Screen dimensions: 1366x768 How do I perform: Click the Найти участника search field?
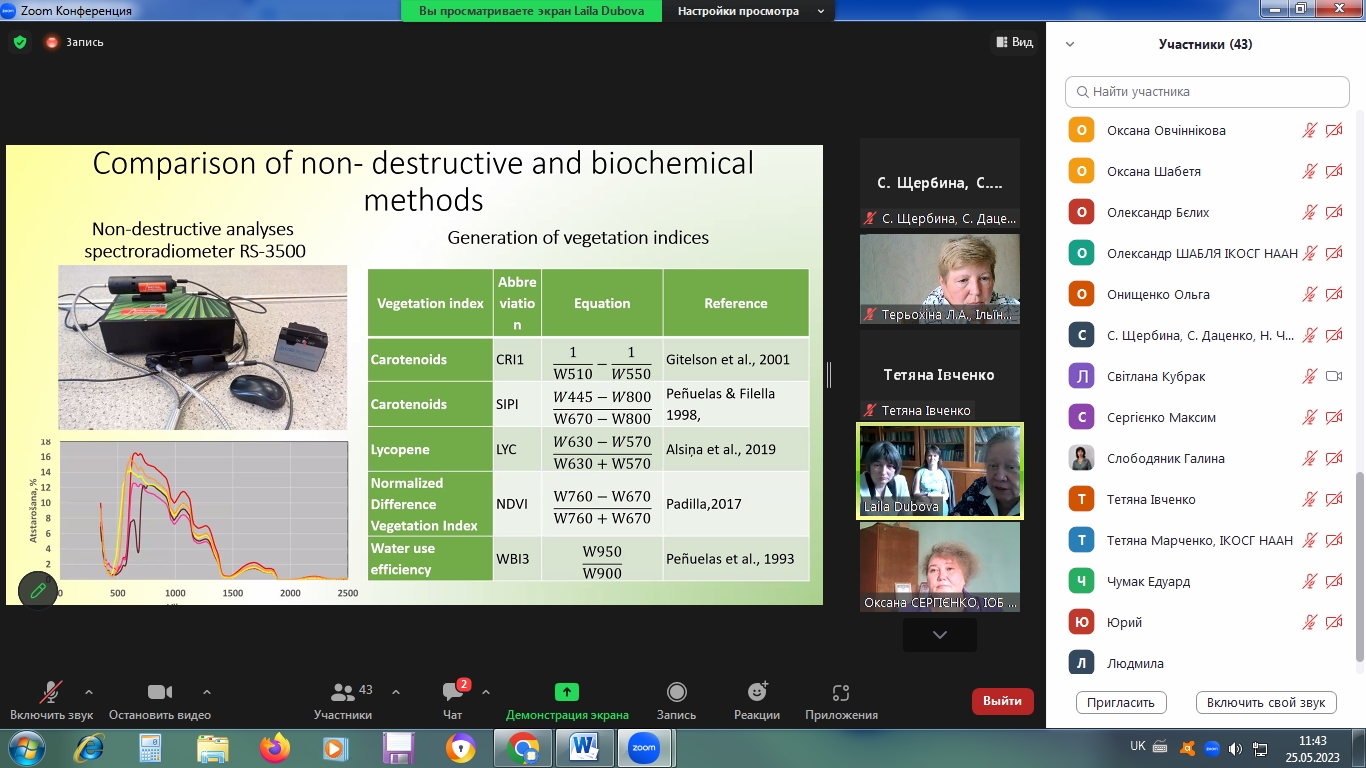pyautogui.click(x=1207, y=91)
